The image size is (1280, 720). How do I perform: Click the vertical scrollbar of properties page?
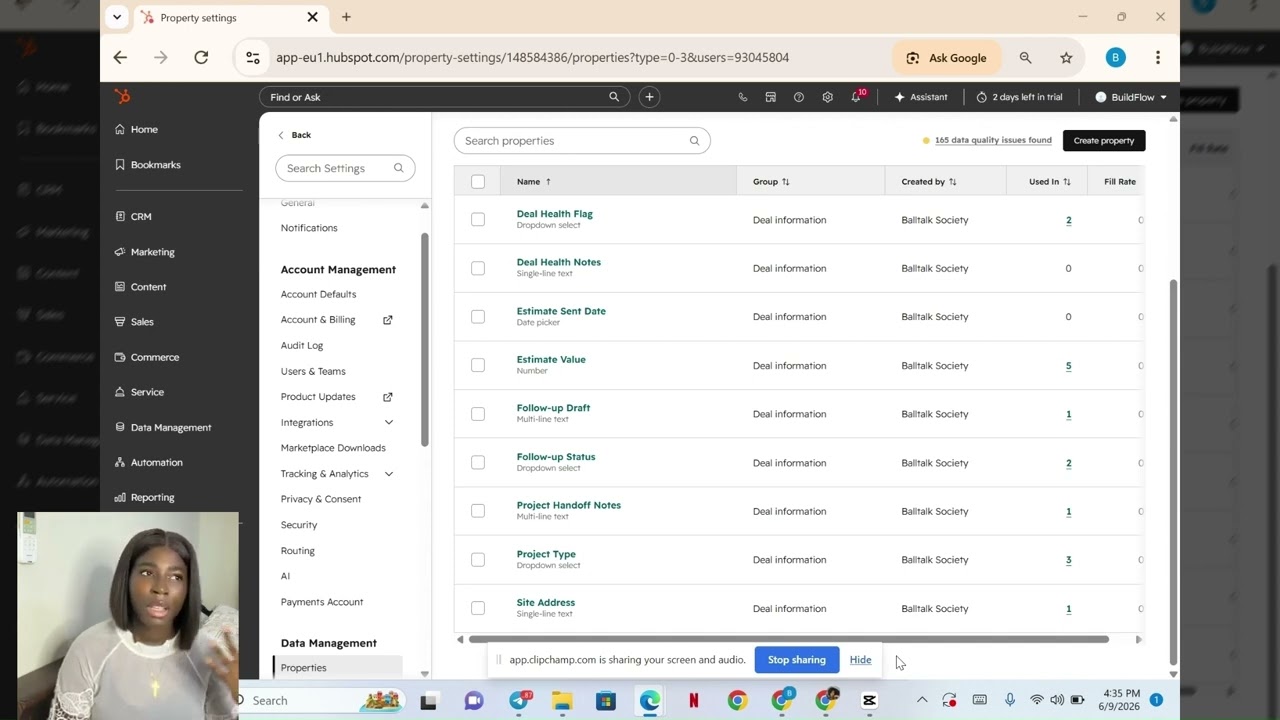1173,470
